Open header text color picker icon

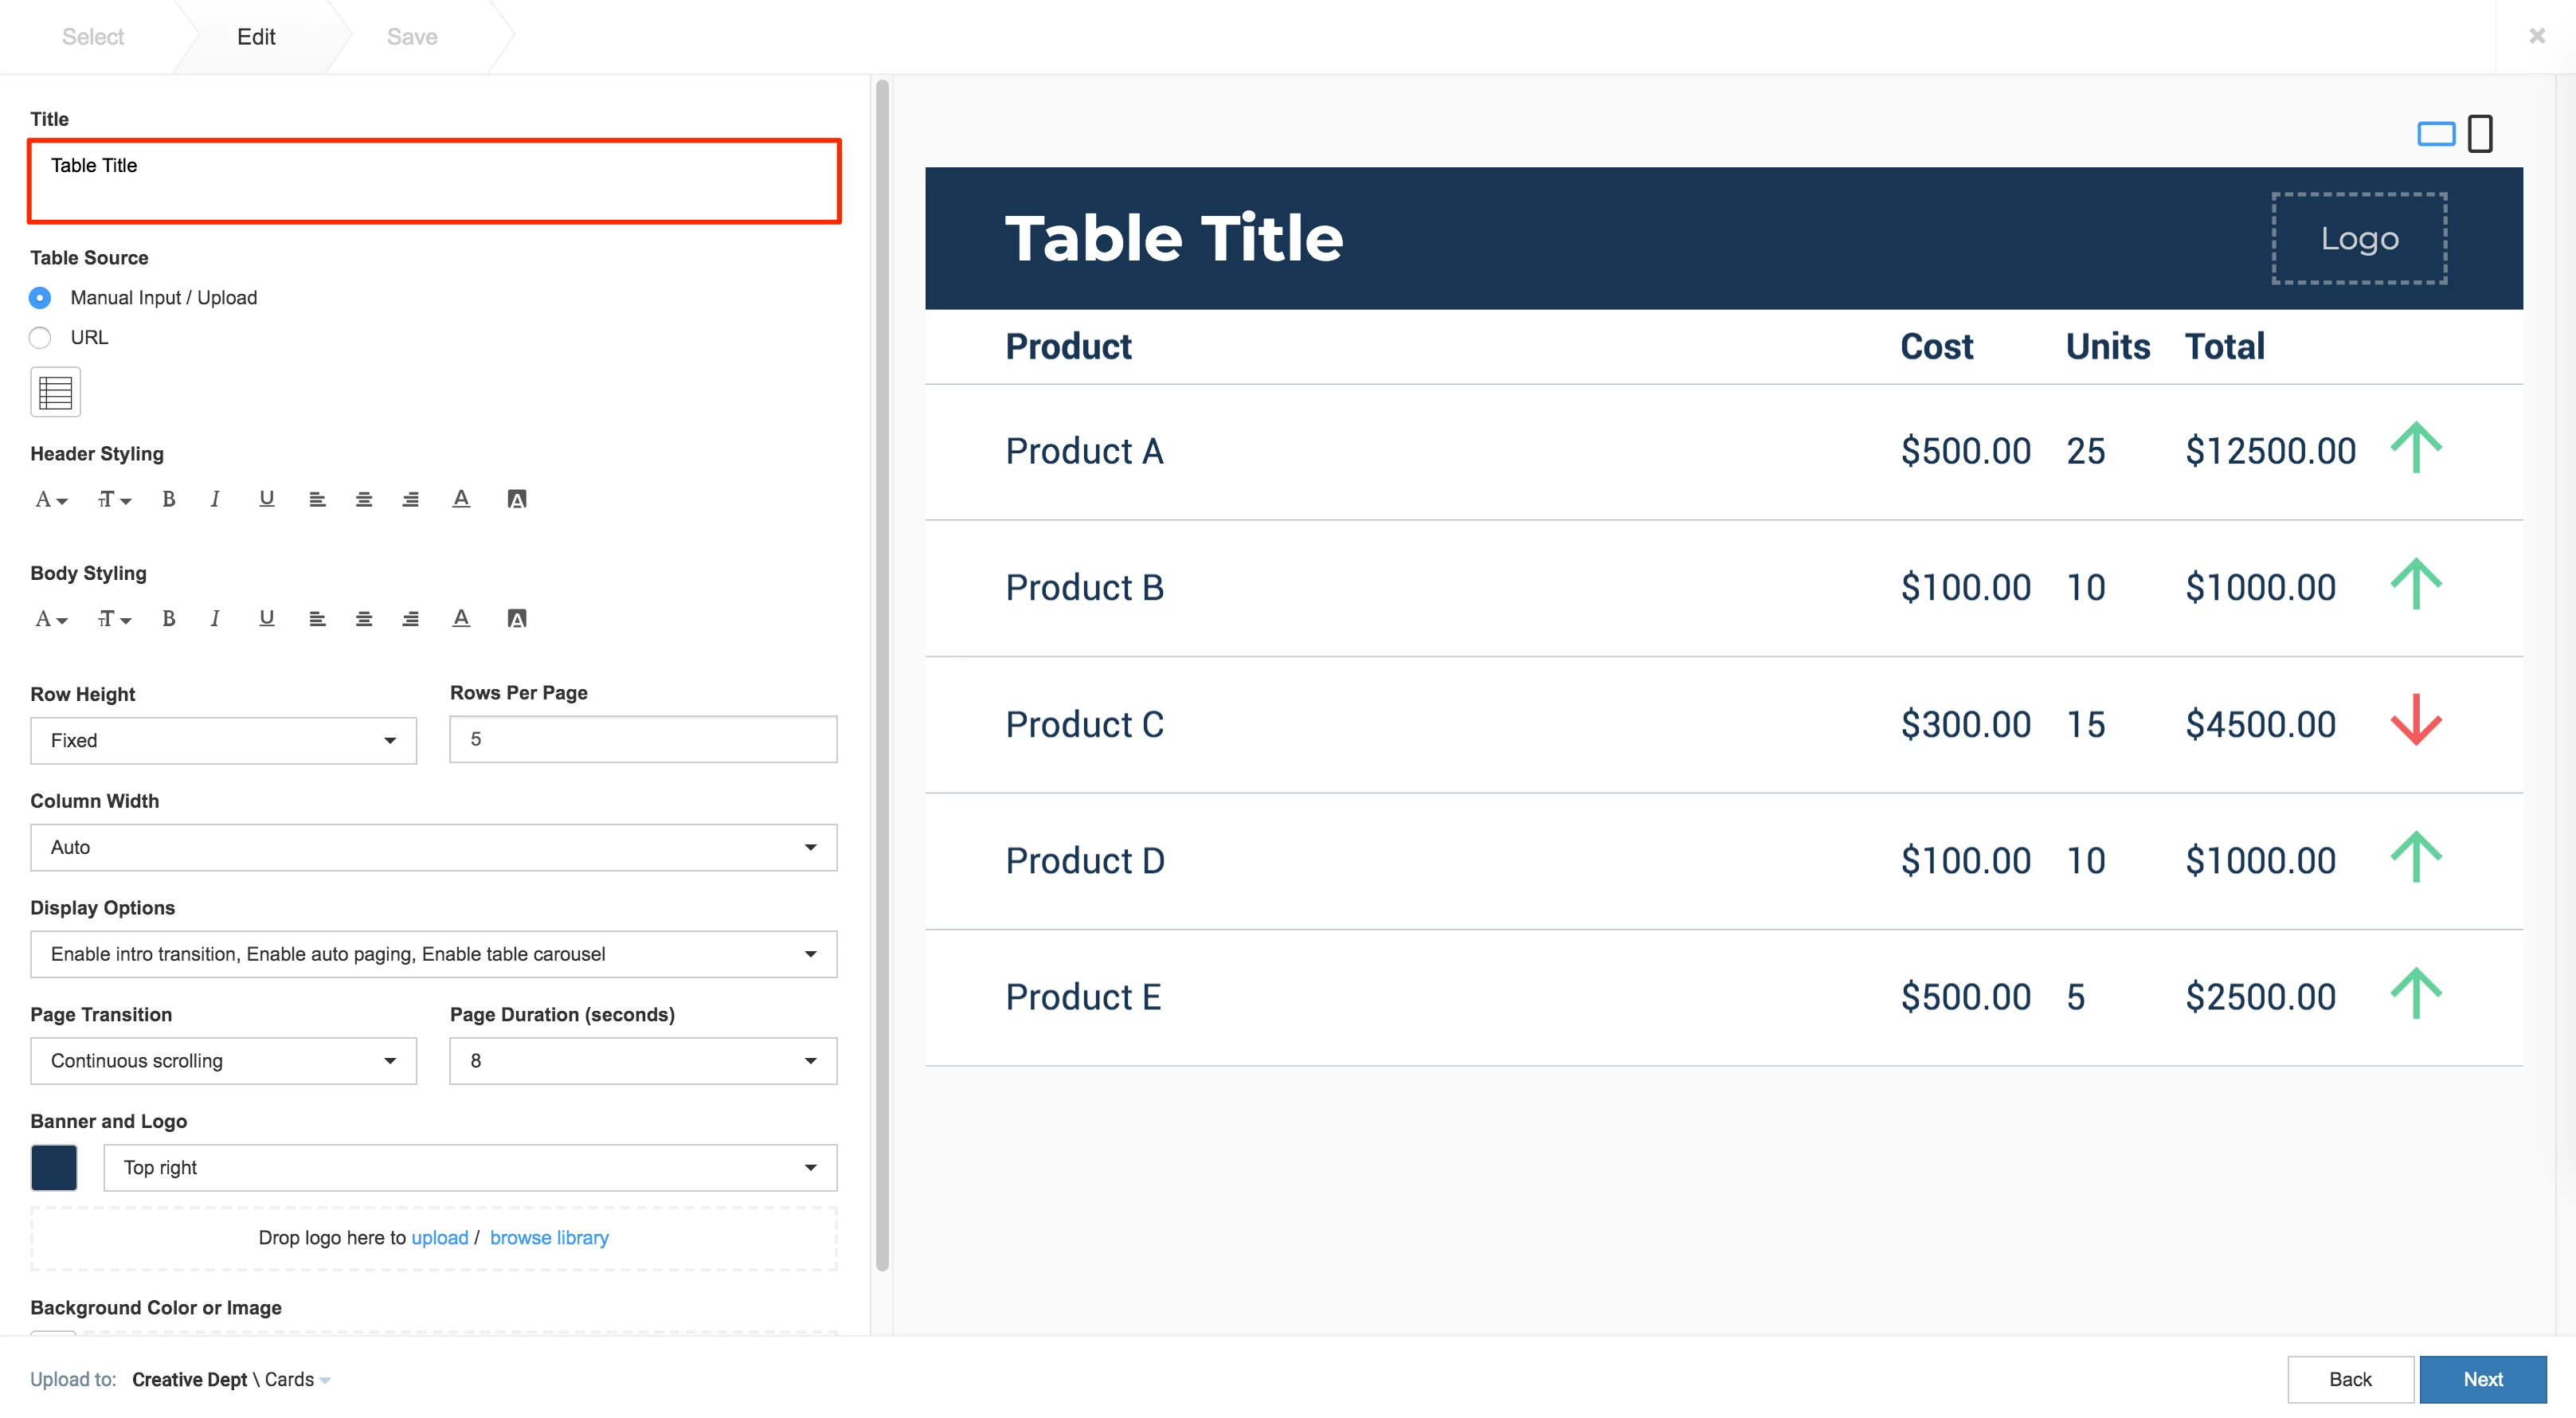[x=461, y=499]
